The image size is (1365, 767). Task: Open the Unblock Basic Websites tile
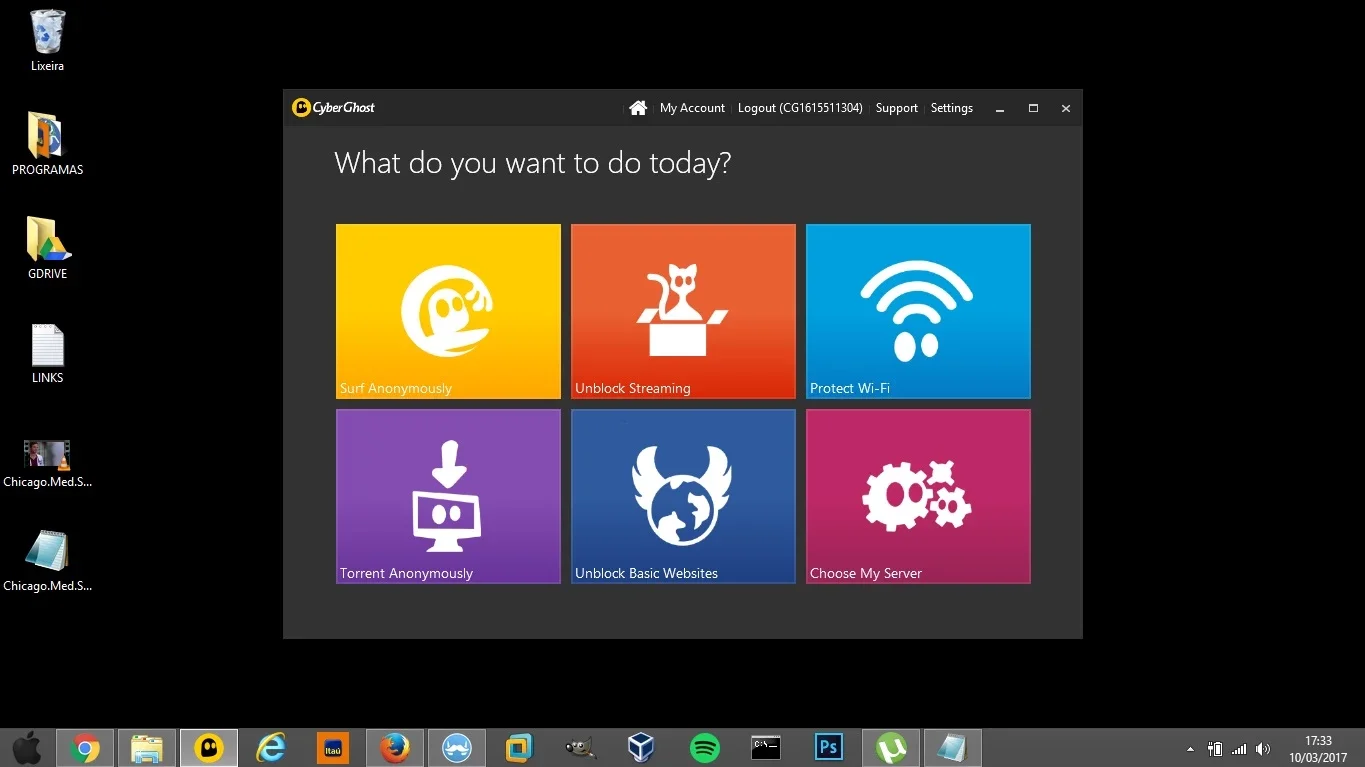tap(683, 496)
